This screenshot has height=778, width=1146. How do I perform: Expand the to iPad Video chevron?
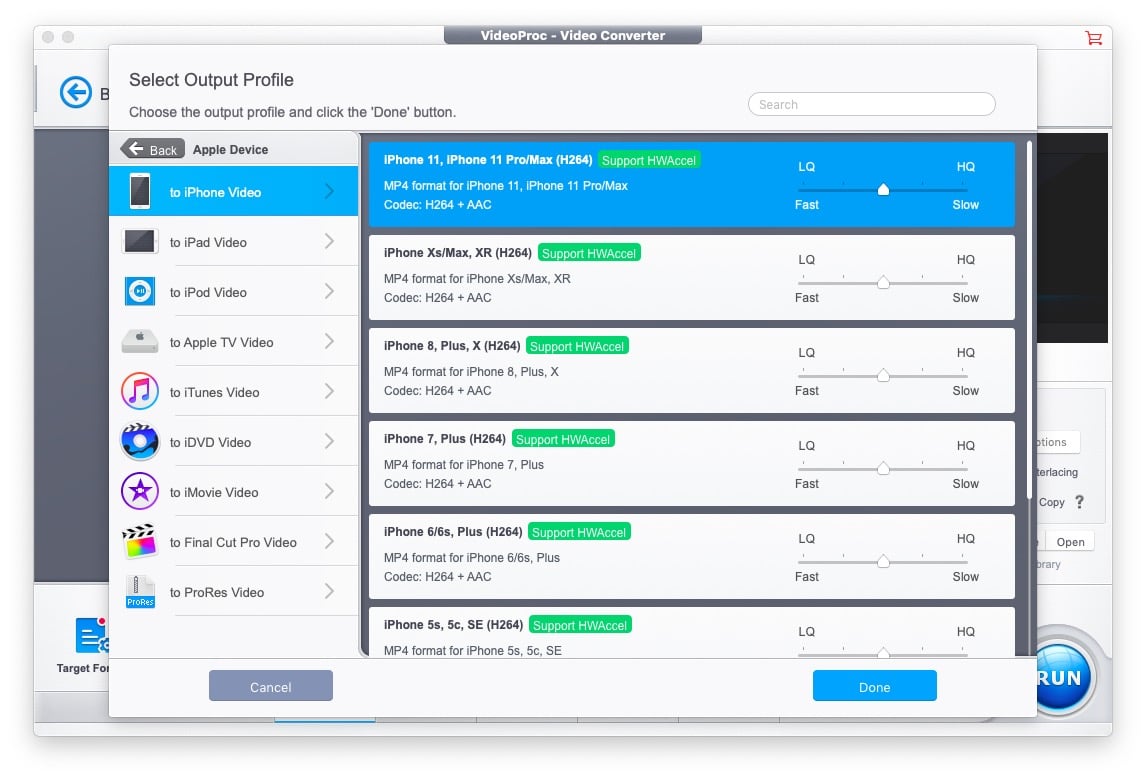[x=330, y=241]
